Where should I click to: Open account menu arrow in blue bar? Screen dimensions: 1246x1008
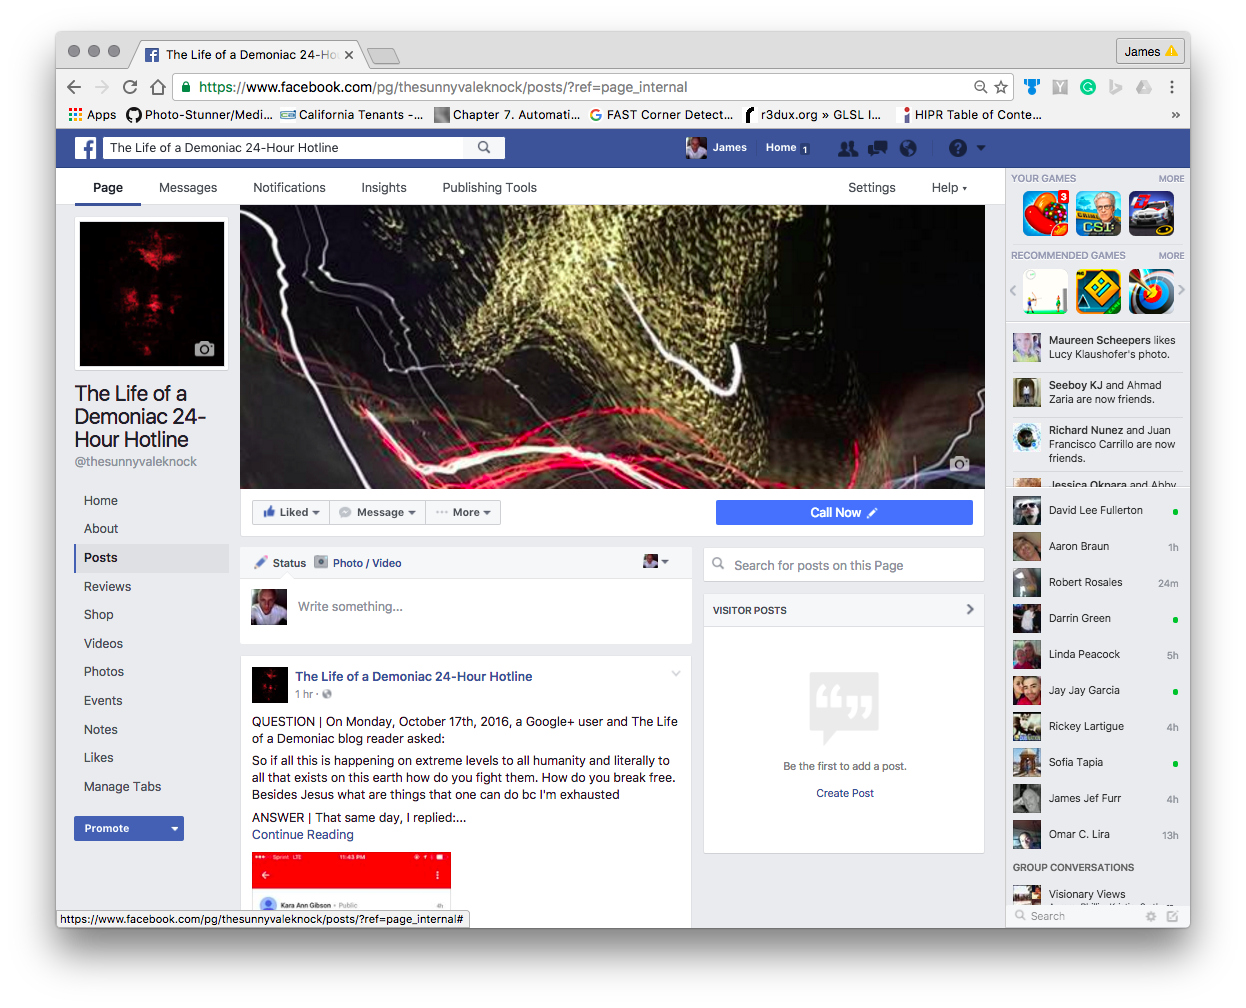click(981, 148)
